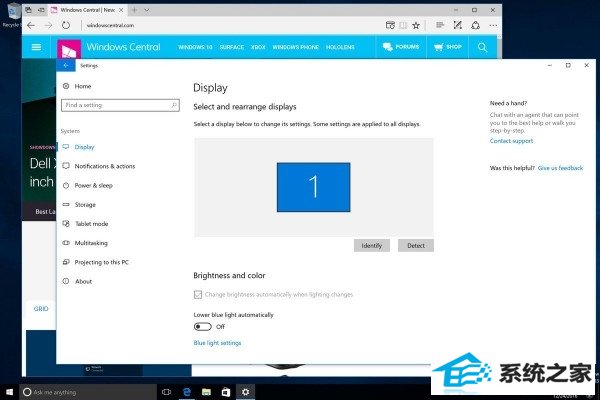
Task: Expand tab preview chevron in Edge
Action: coord(147,10)
